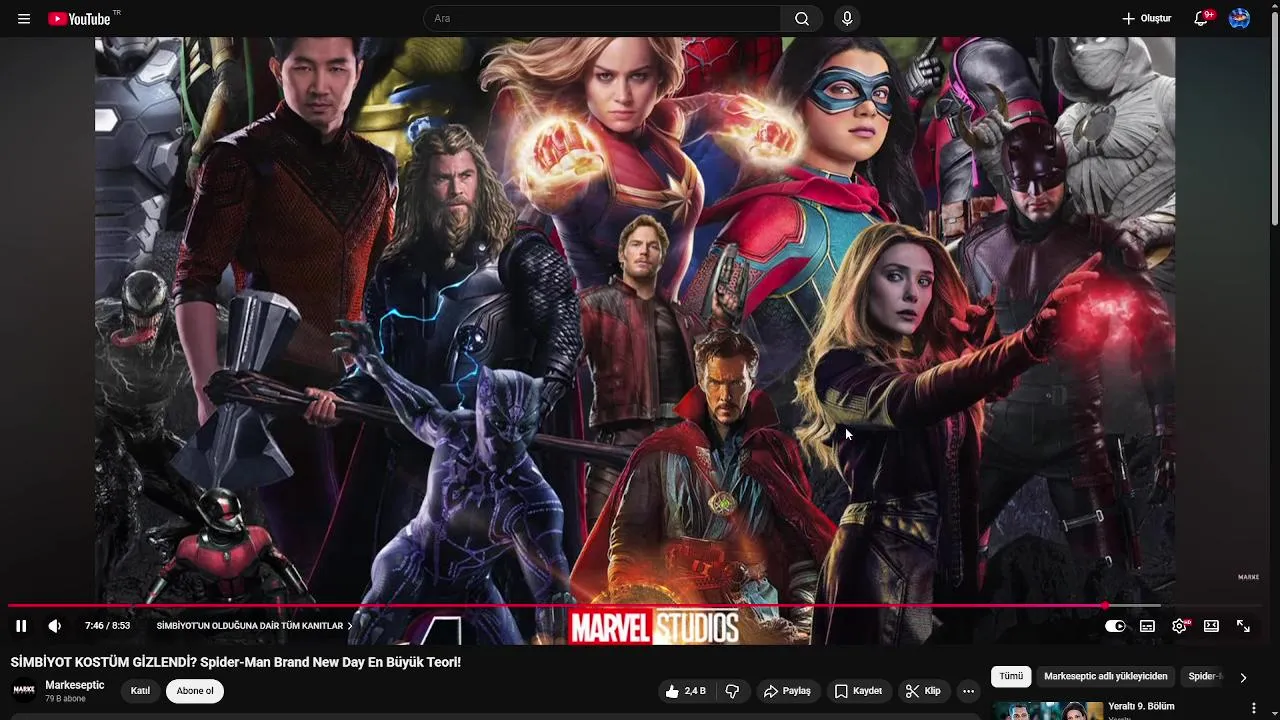Open more actions three-dot menu
The height and width of the screenshot is (720, 1280).
(x=968, y=691)
